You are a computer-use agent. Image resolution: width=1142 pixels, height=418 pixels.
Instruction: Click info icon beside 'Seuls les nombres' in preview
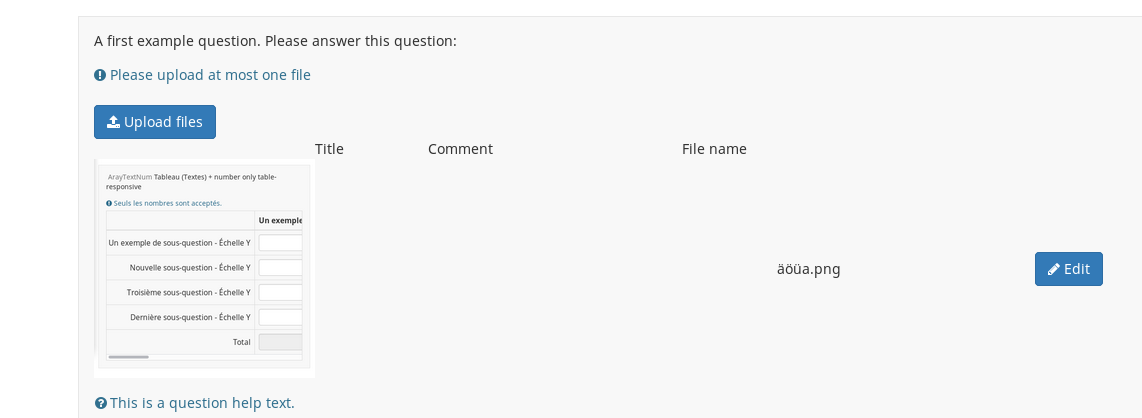pos(109,203)
